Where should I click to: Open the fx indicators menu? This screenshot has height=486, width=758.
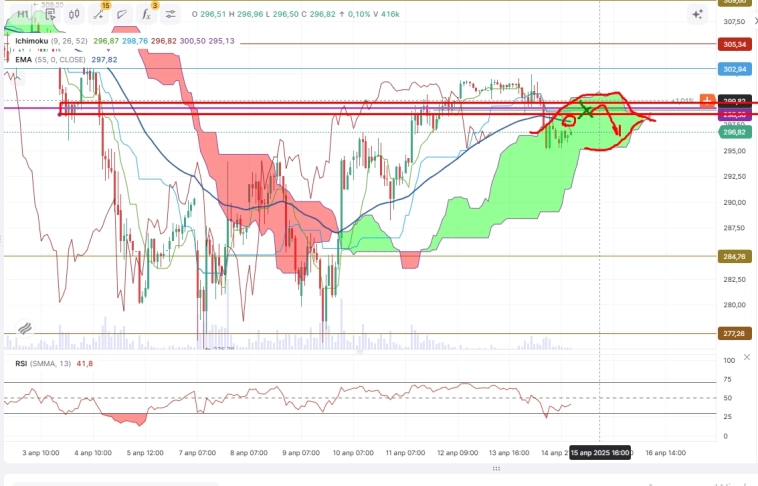146,14
